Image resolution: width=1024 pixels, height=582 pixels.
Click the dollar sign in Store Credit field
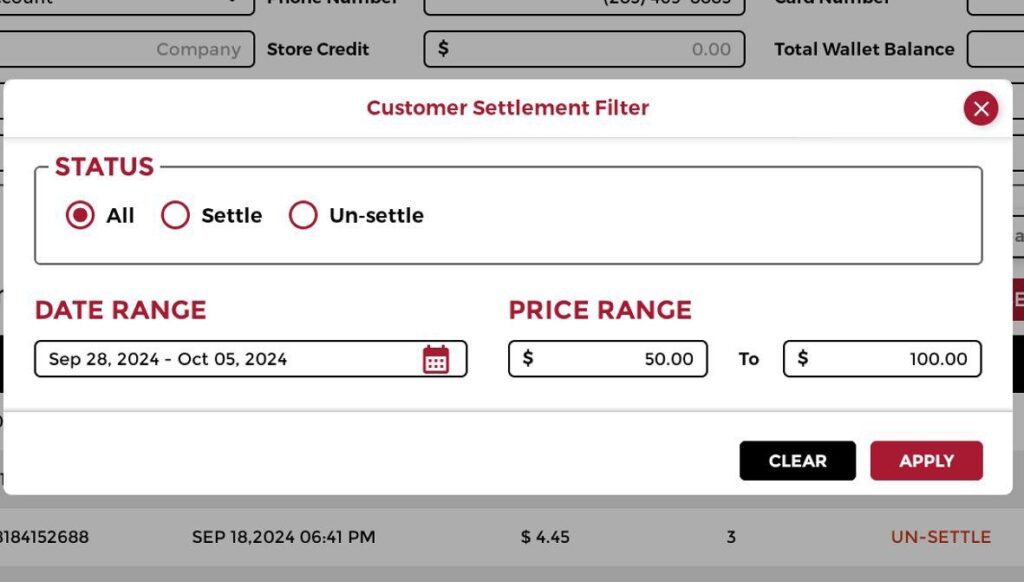[x=443, y=49]
